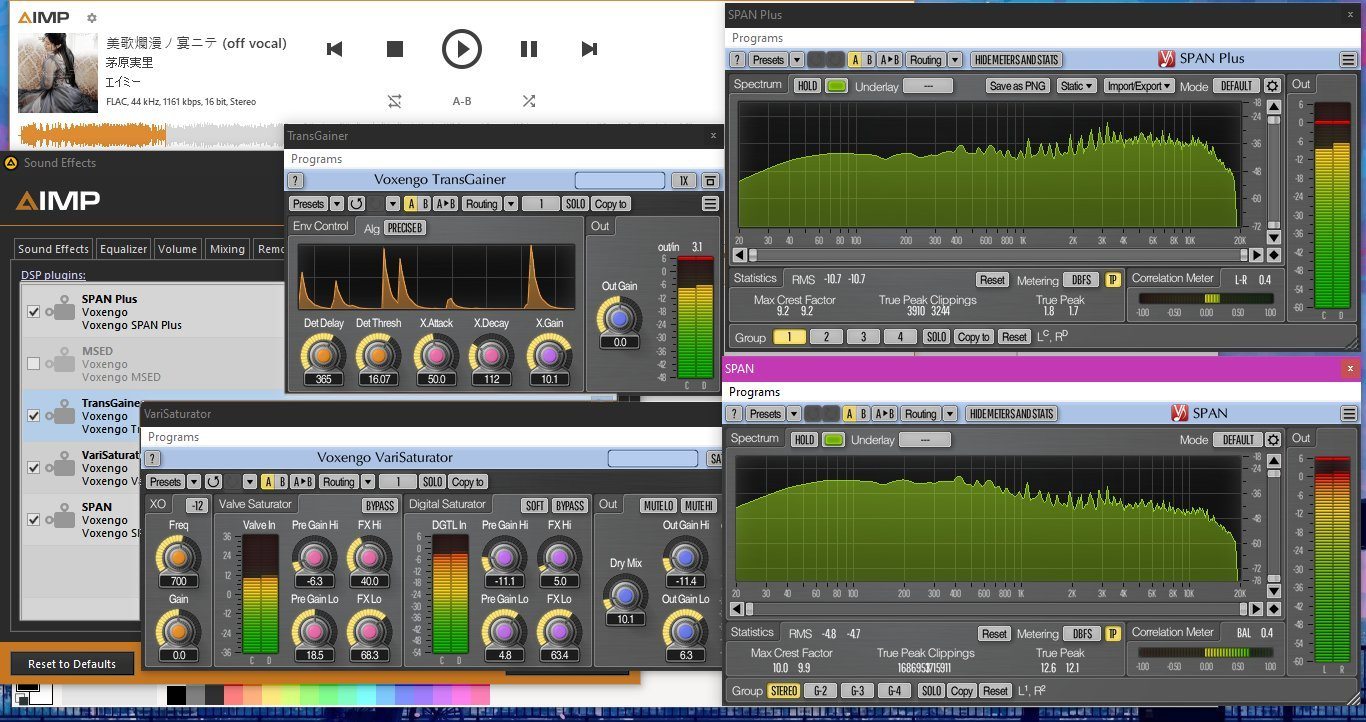Image resolution: width=1366 pixels, height=722 pixels.
Task: Open Equalizer tab
Action: pyautogui.click(x=124, y=249)
